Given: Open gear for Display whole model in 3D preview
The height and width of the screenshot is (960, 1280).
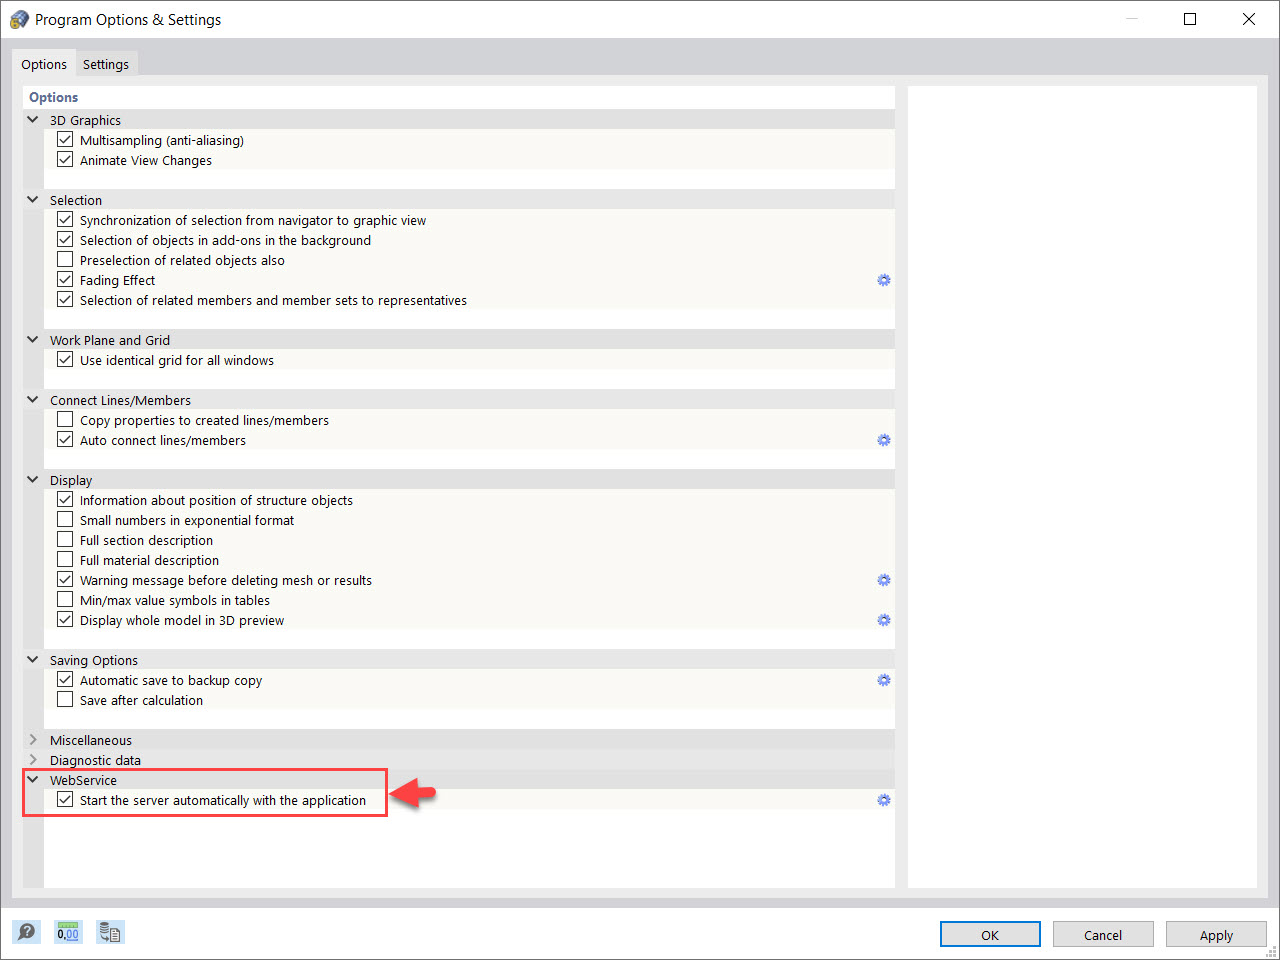Looking at the screenshot, I should coord(883,620).
